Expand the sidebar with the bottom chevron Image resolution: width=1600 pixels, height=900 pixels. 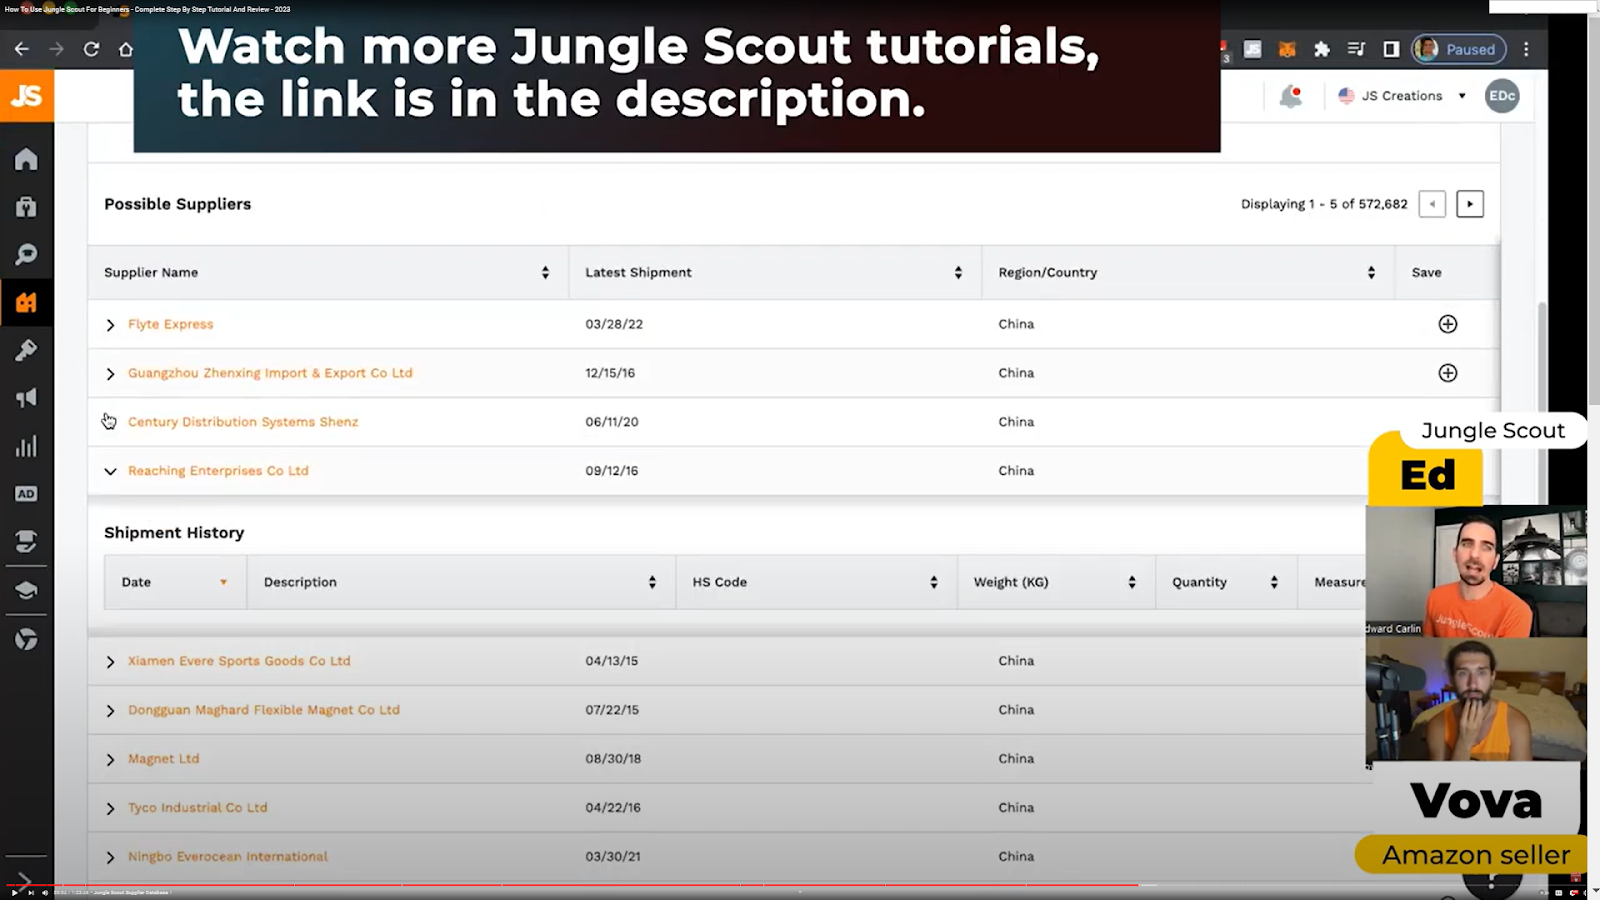pos(24,880)
